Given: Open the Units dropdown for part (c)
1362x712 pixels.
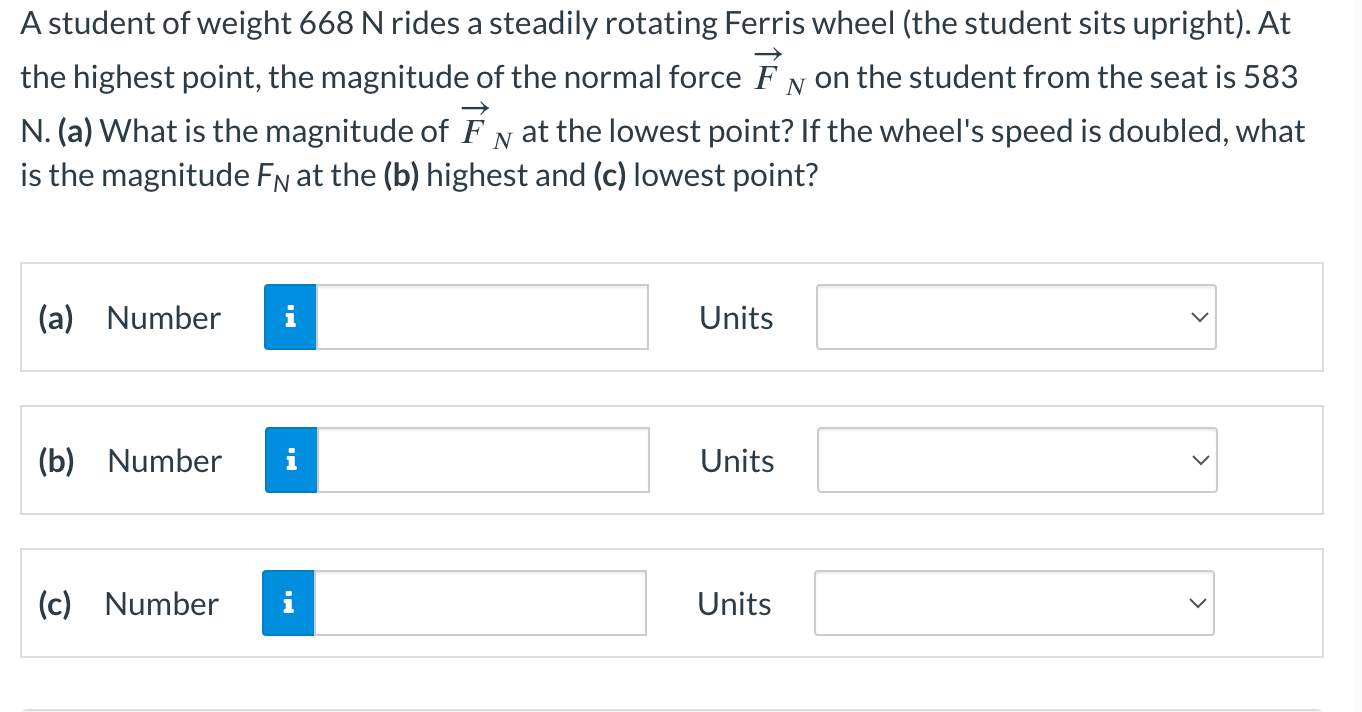Looking at the screenshot, I should point(1014,604).
